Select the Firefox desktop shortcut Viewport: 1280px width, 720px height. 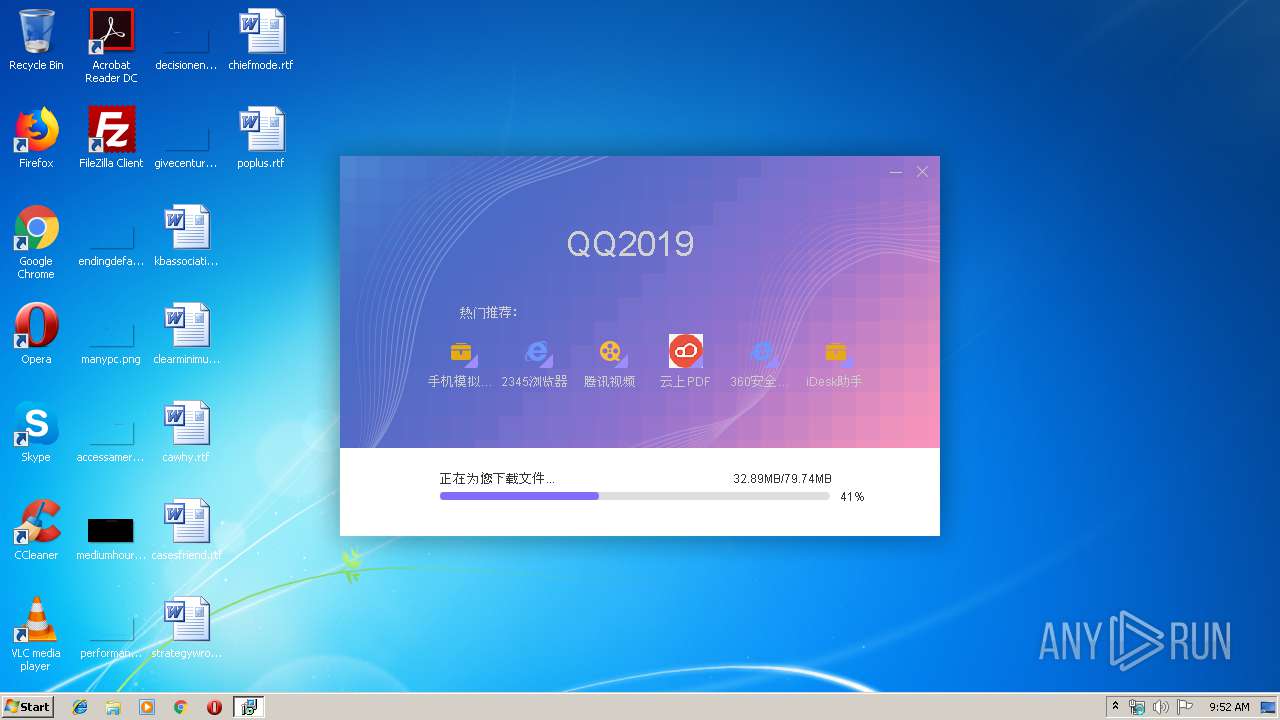[x=36, y=138]
